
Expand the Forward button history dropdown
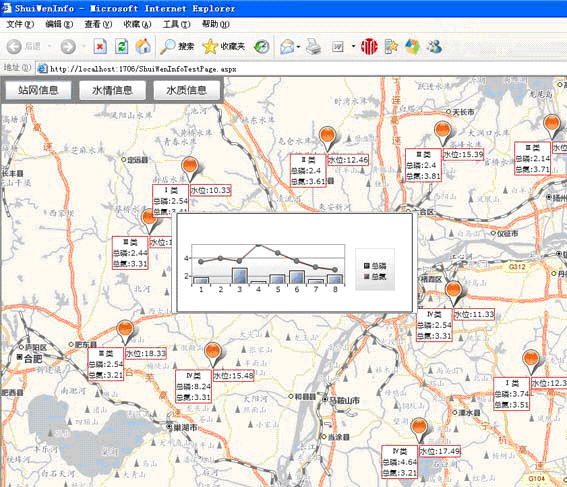coord(84,46)
